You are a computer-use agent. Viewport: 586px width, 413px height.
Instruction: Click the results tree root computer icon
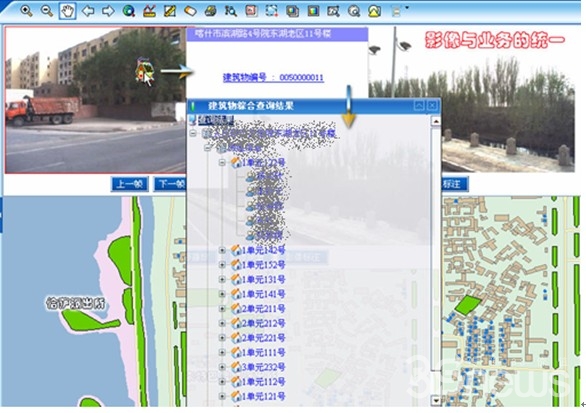(x=193, y=120)
